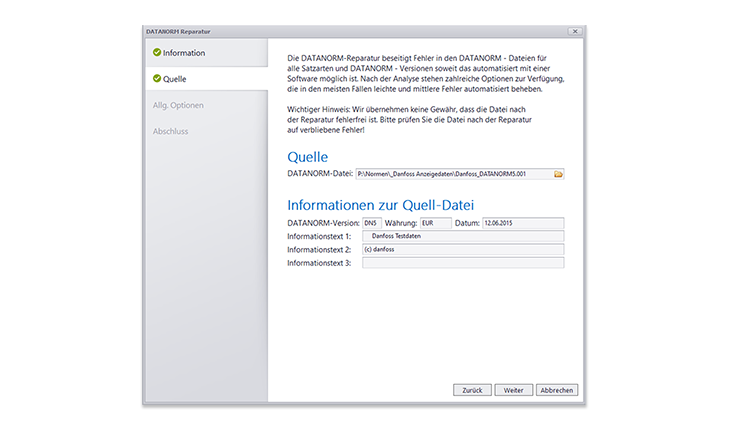Click the Datum field showing 12.06.2015
729x430 pixels.
coord(523,223)
